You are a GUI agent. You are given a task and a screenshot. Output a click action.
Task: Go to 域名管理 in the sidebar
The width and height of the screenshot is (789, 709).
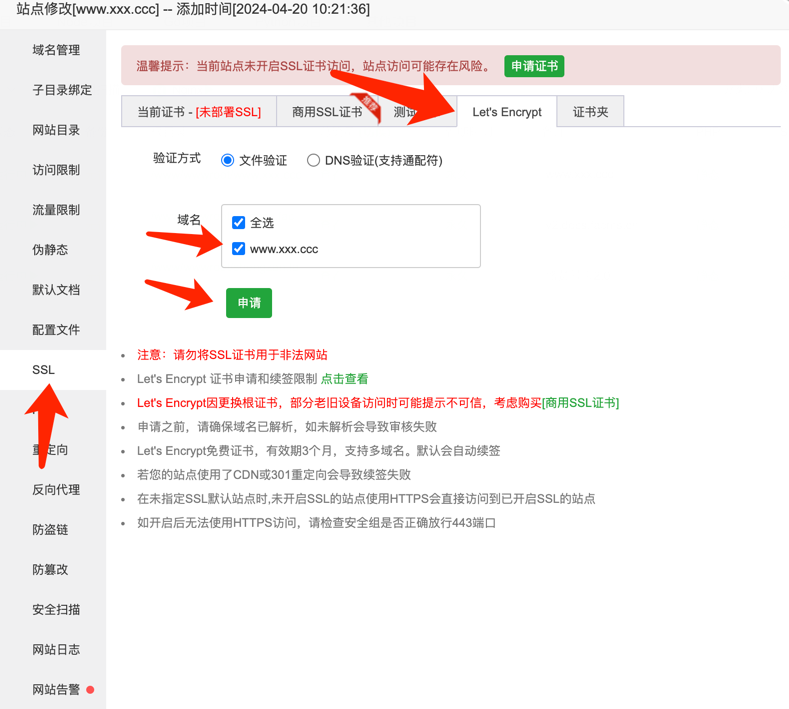tap(56, 50)
